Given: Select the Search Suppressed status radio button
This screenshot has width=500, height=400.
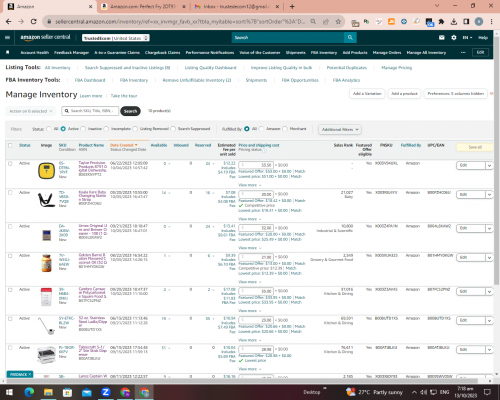Looking at the screenshot, I should coord(173,129).
